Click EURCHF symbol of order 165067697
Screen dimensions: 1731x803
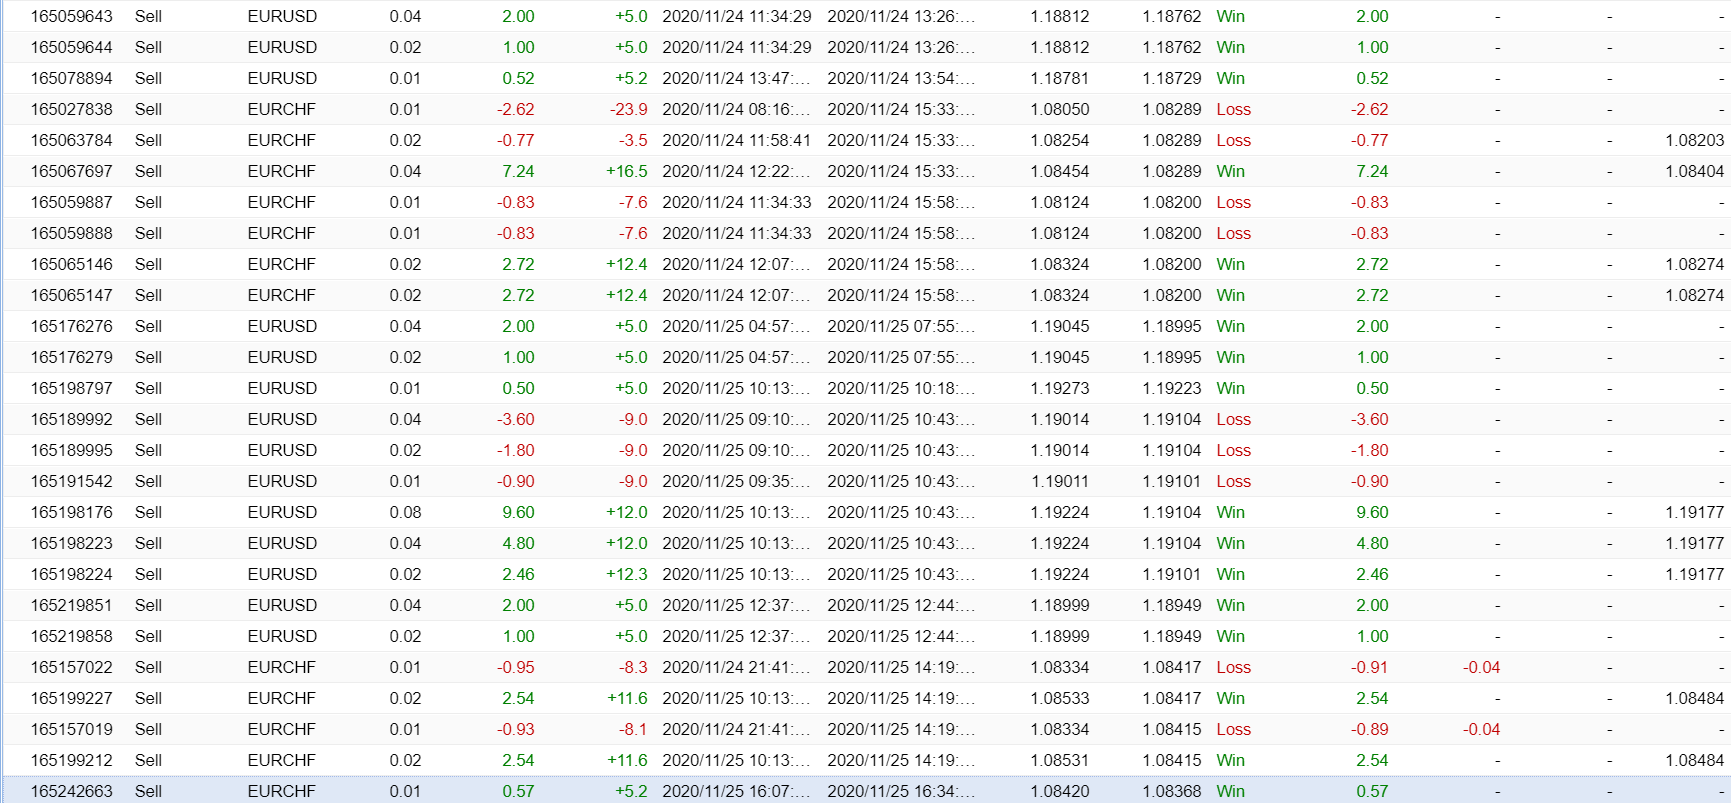pyautogui.click(x=282, y=171)
